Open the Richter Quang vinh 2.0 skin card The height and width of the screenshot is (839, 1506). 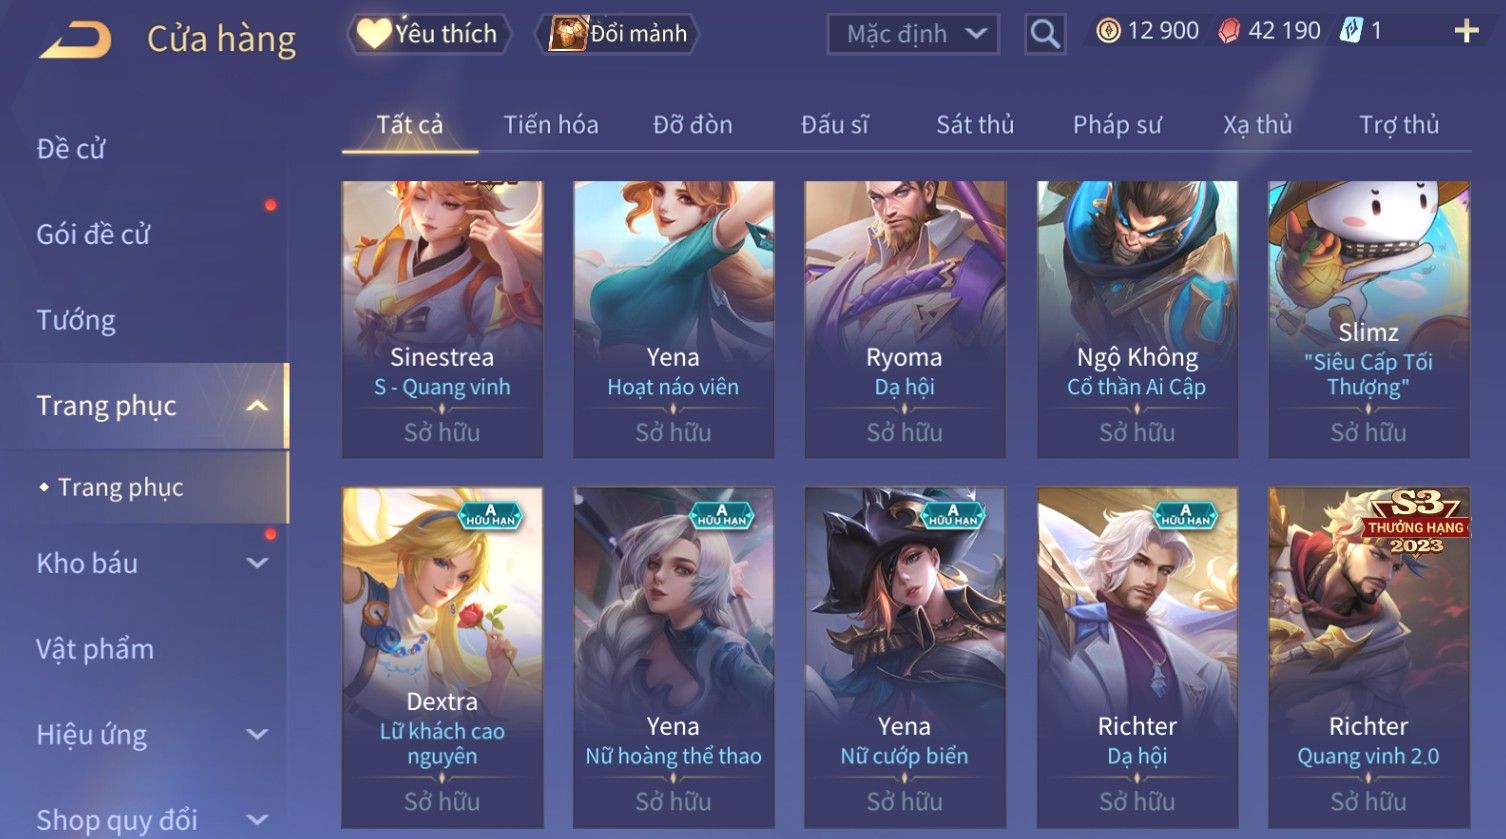1369,657
